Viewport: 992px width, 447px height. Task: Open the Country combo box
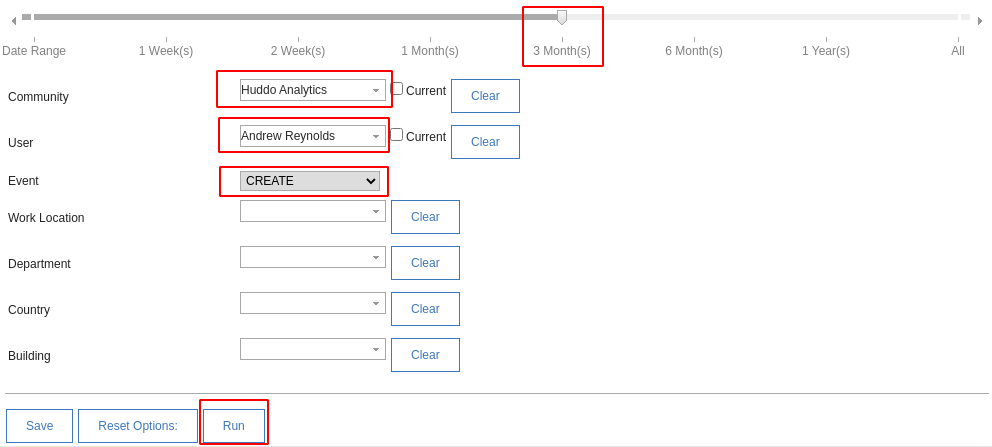pyautogui.click(x=313, y=303)
